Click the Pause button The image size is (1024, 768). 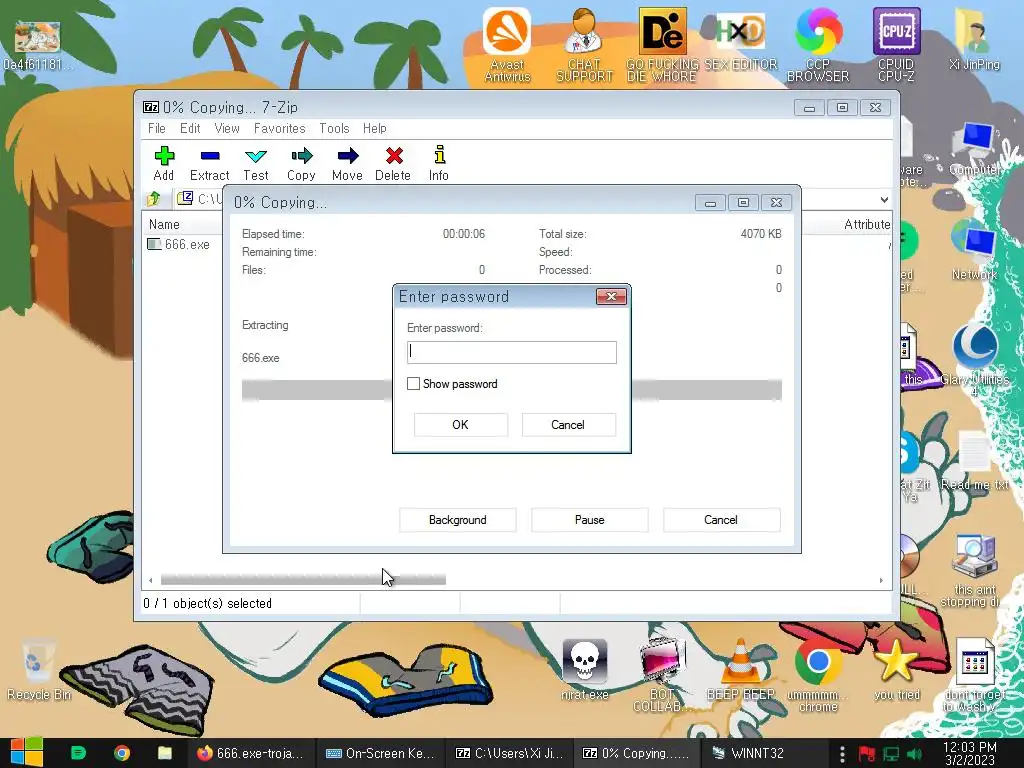point(590,520)
